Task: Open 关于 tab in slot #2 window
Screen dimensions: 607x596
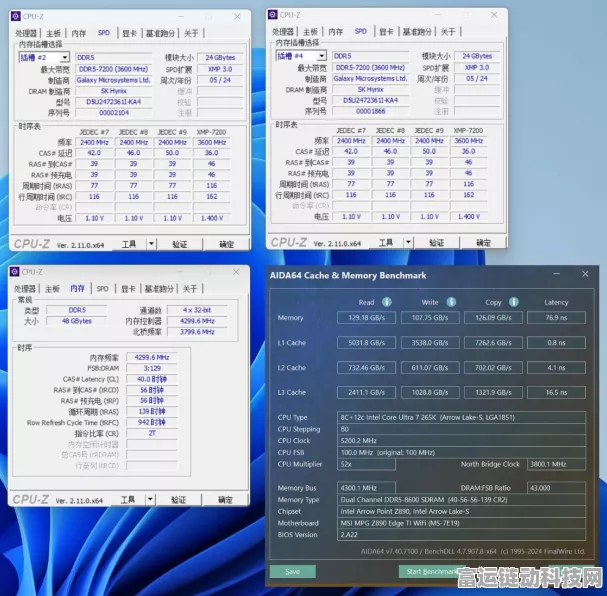Action: [191, 33]
